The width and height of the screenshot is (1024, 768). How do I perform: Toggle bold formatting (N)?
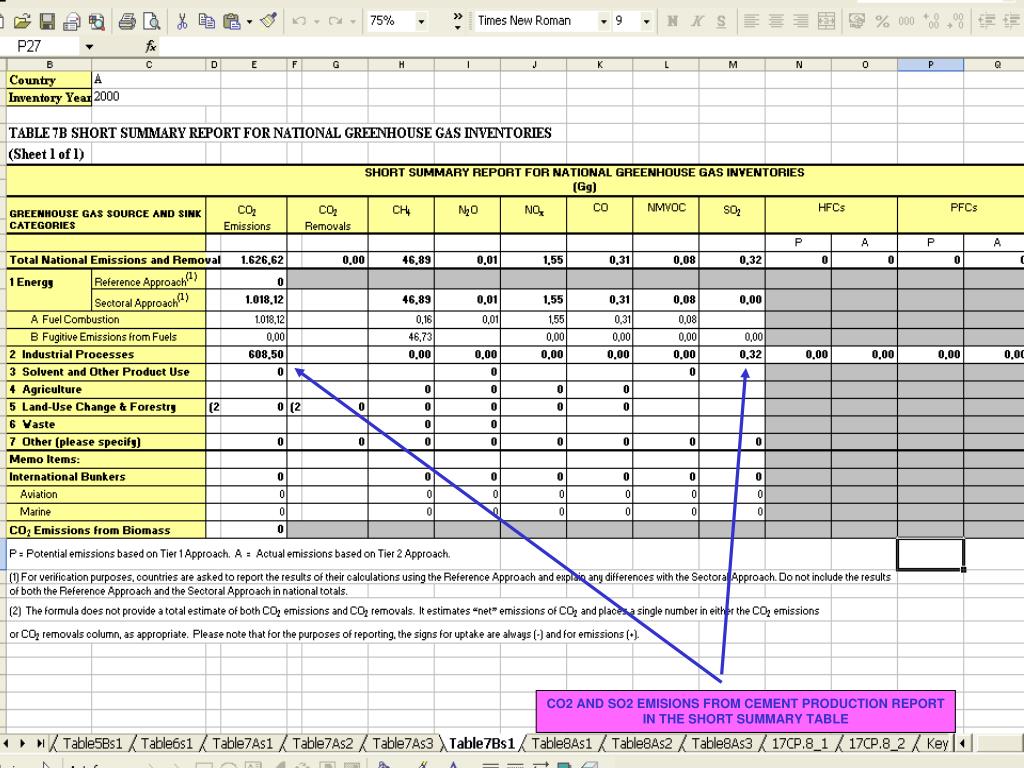672,22
